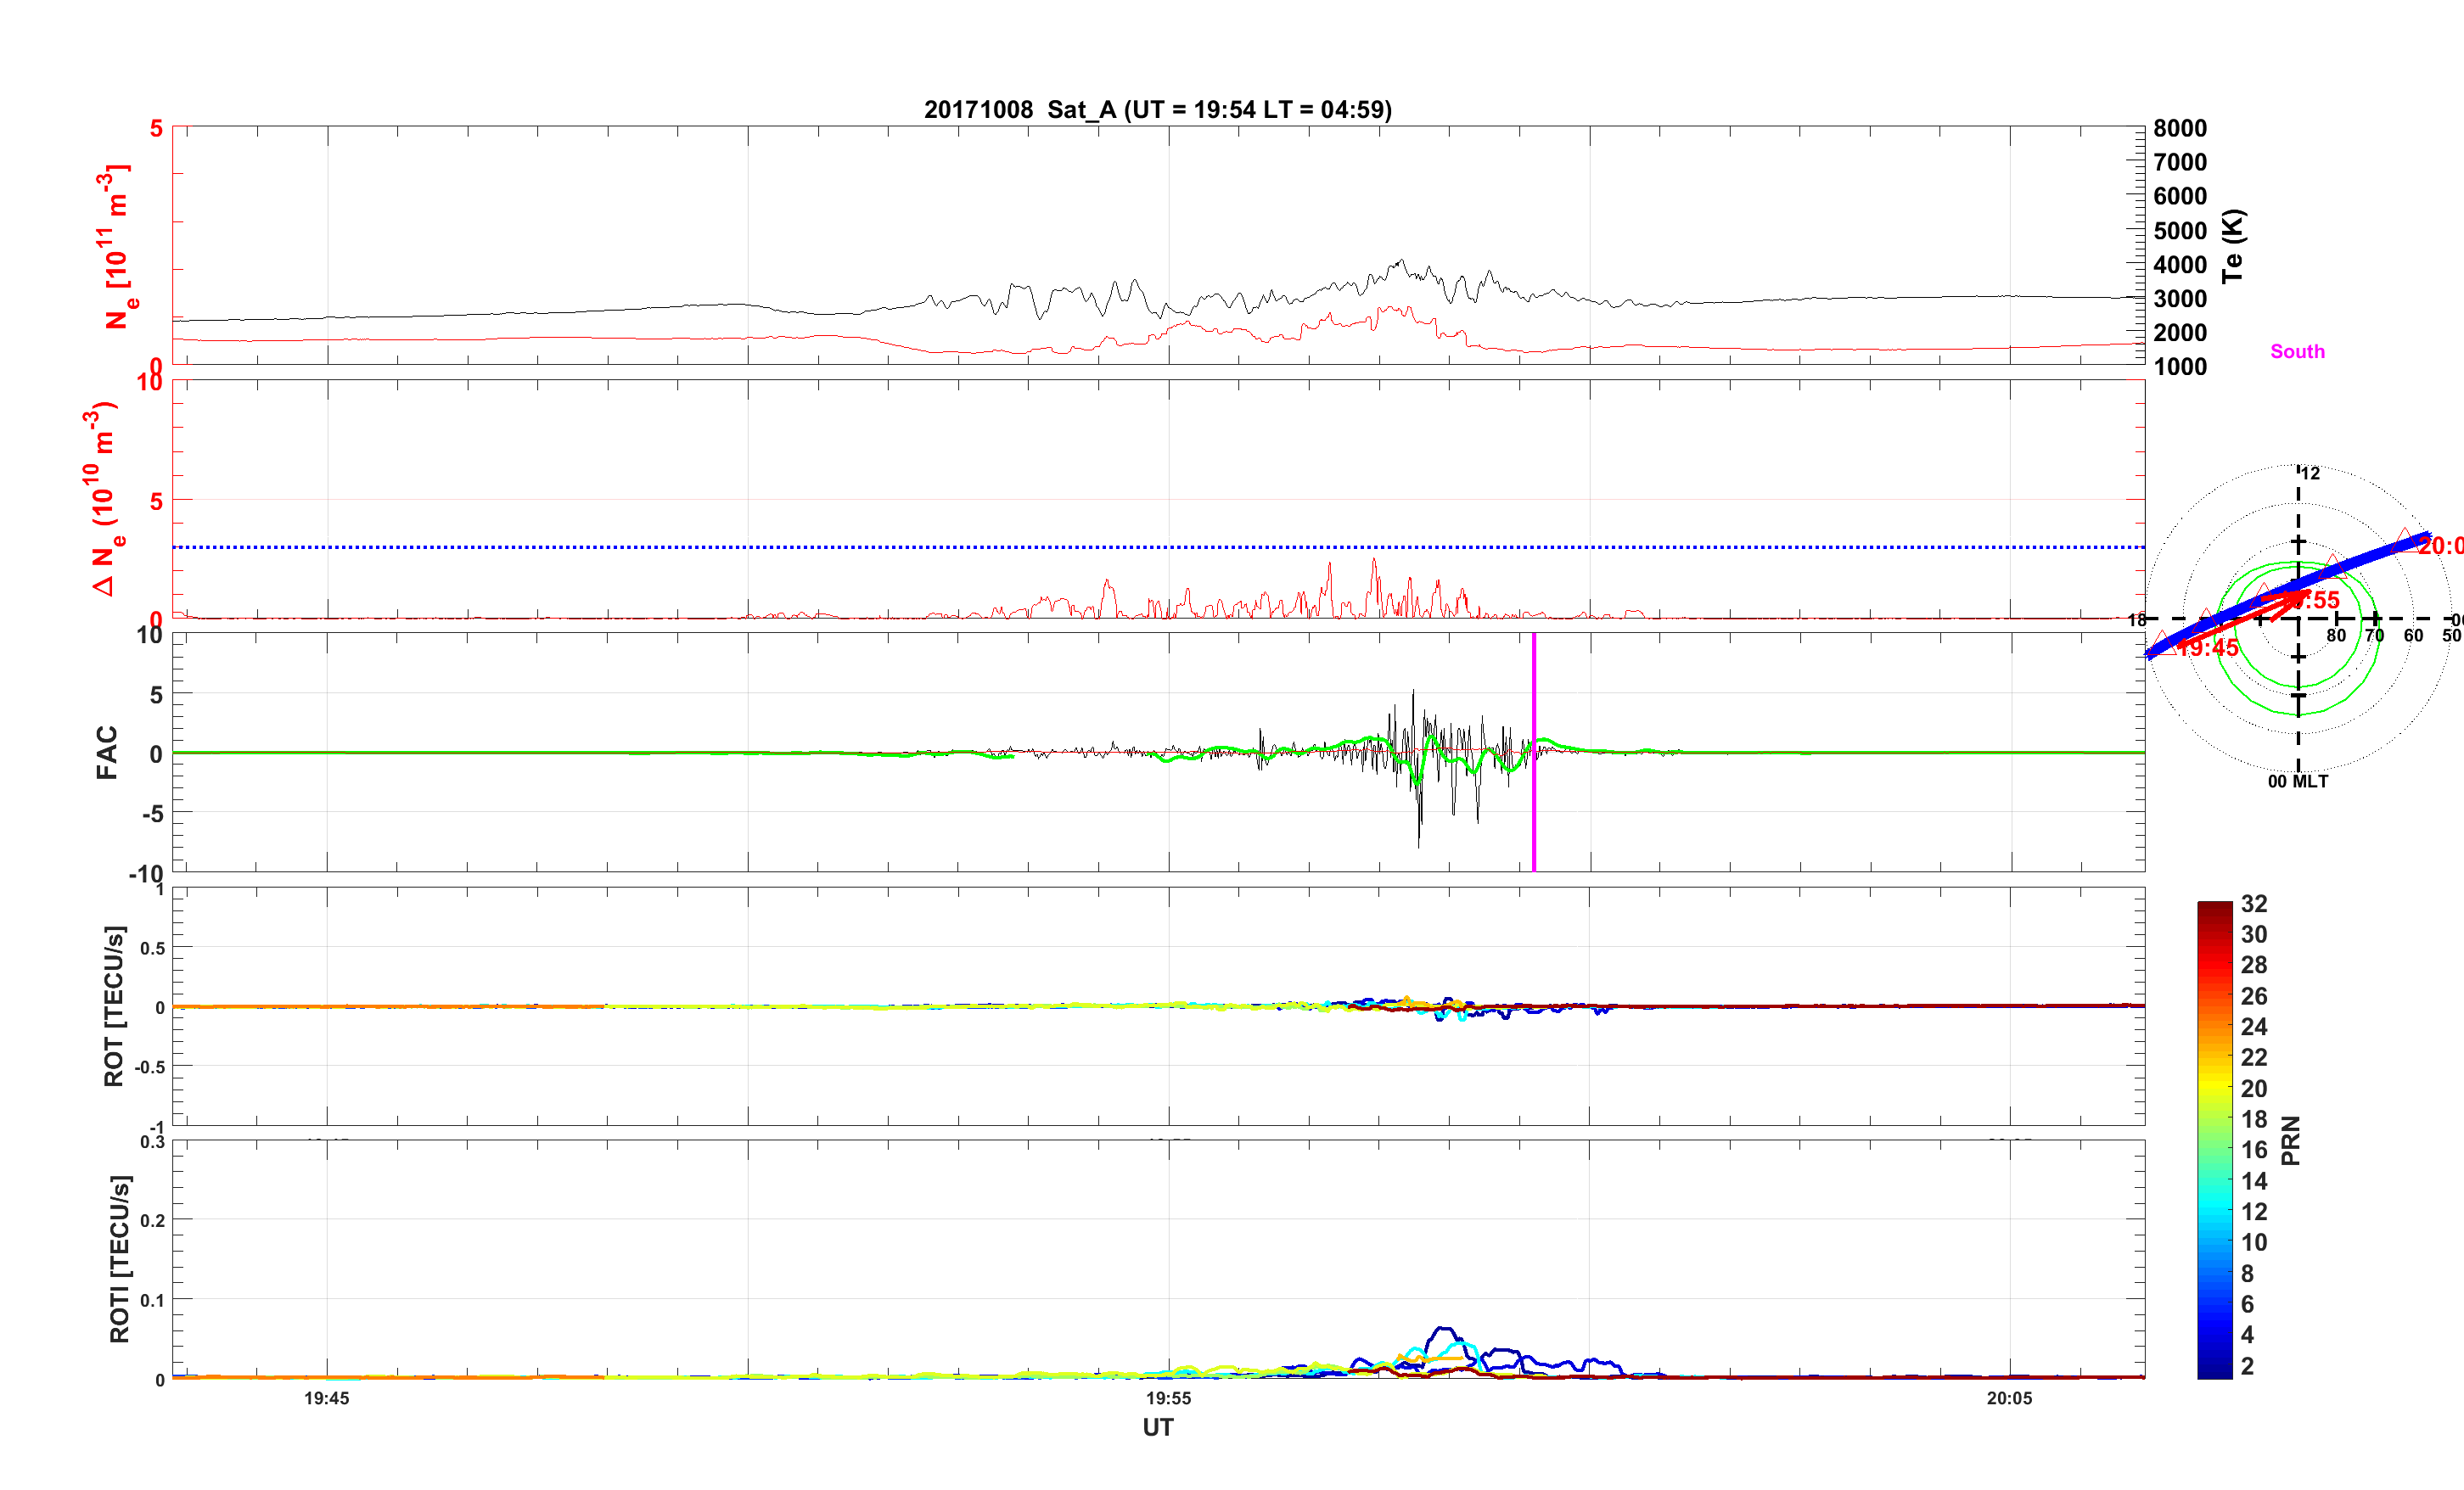Screen dimensions: 2464x1490
Task: Click the magenta 'South' hemisphere label
Action: click(x=2297, y=351)
